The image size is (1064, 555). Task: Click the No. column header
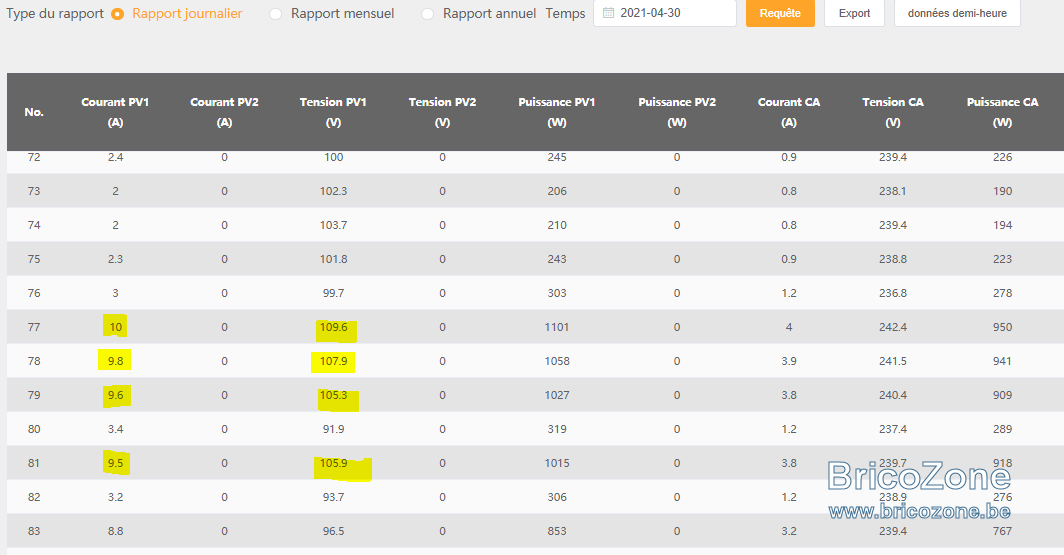pos(34,112)
